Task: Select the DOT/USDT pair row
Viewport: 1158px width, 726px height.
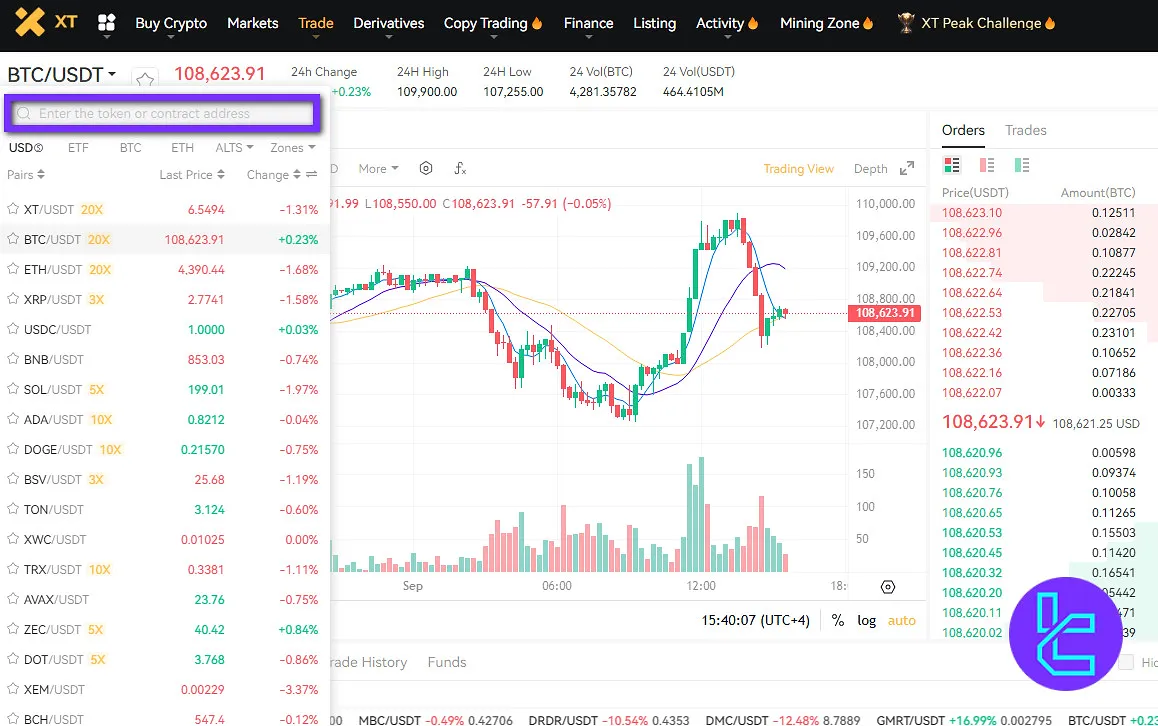Action: (x=164, y=660)
